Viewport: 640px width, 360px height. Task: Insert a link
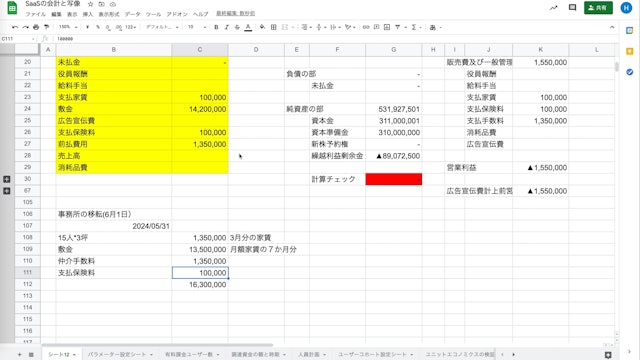click(366, 27)
